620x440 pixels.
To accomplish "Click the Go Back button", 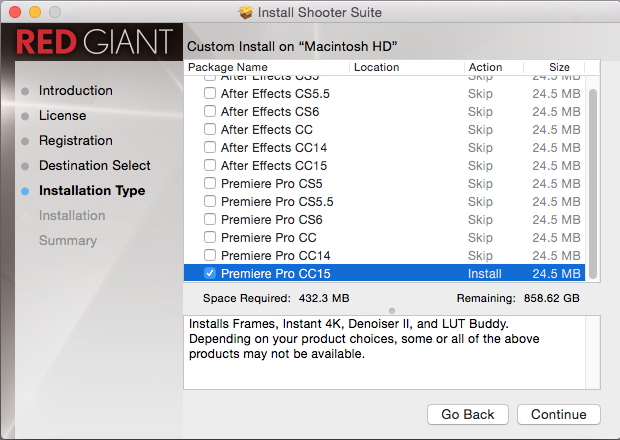I will click(x=468, y=414).
